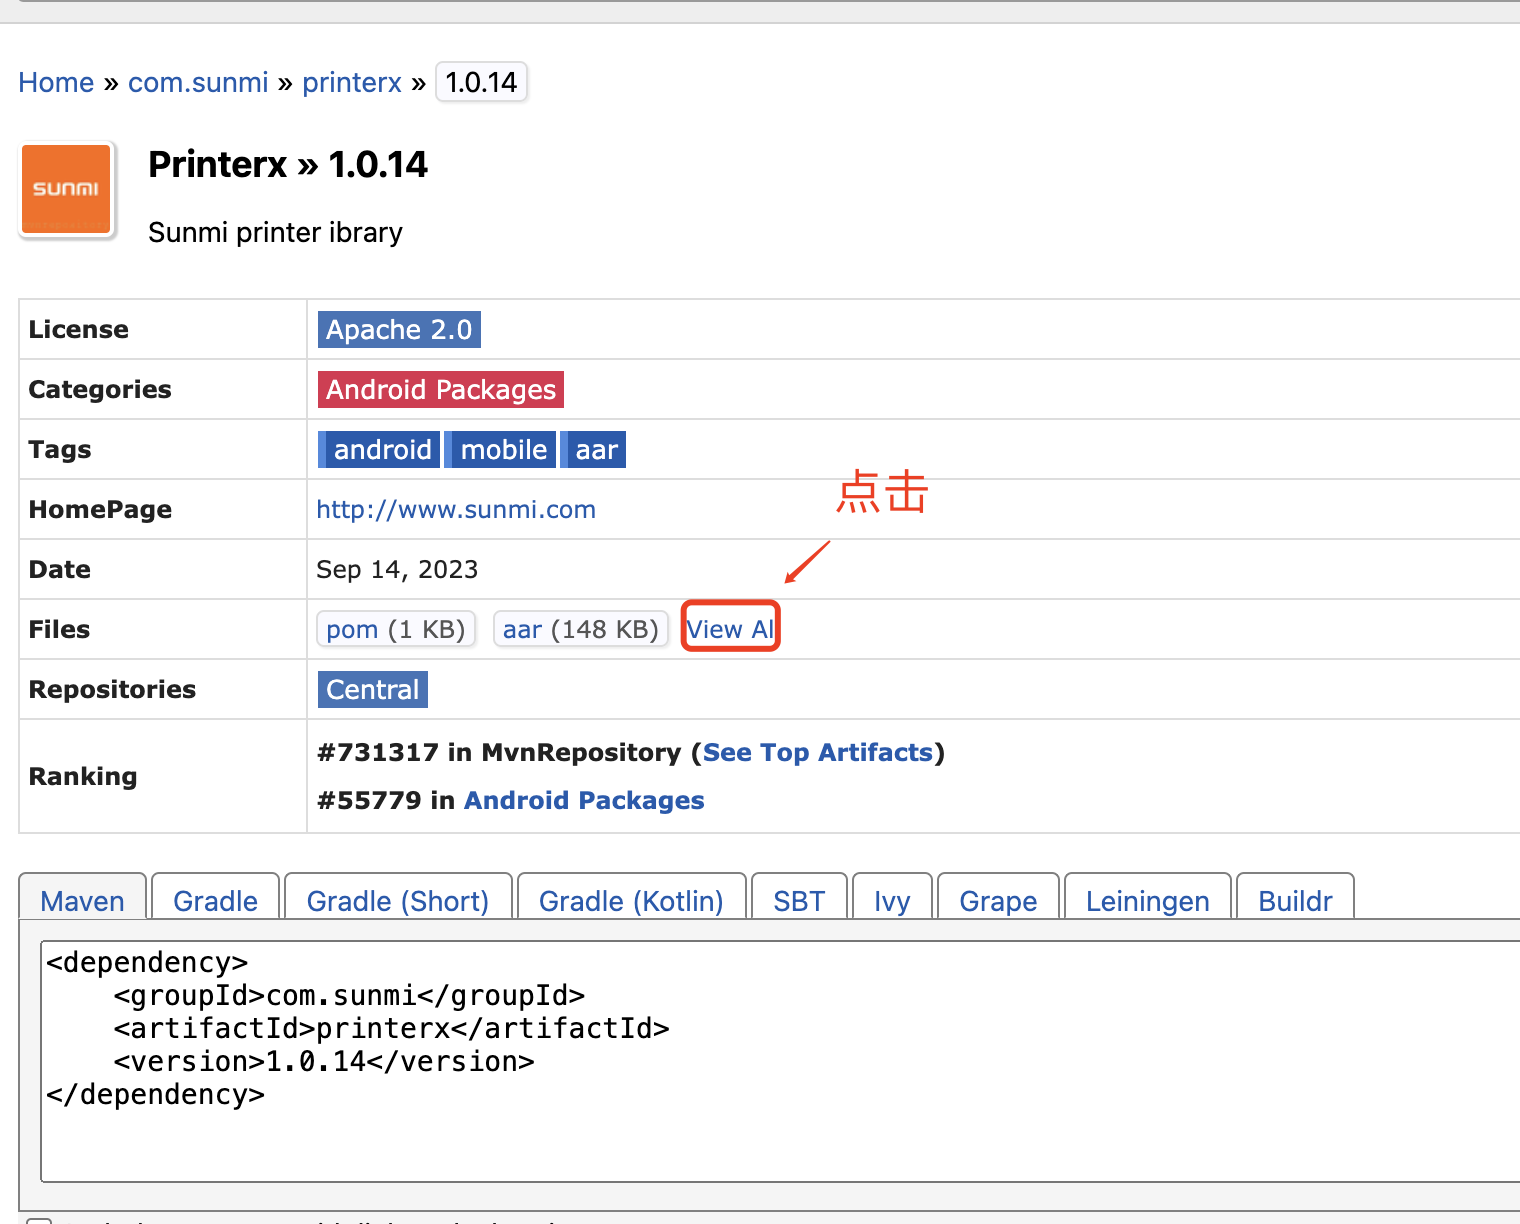Switch to the Grape tab
Screen dimensions: 1520x1224
[x=998, y=898]
